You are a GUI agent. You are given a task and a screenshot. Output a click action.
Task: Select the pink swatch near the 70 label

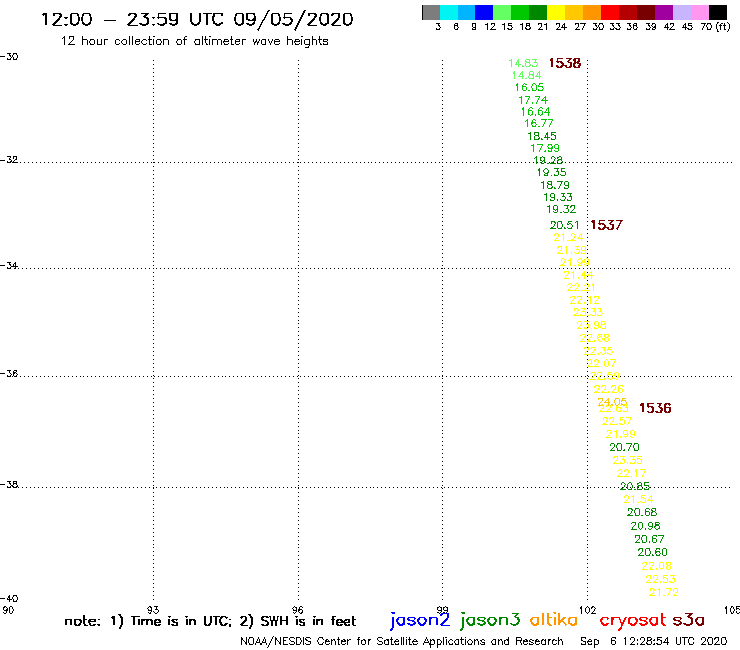pyautogui.click(x=700, y=12)
